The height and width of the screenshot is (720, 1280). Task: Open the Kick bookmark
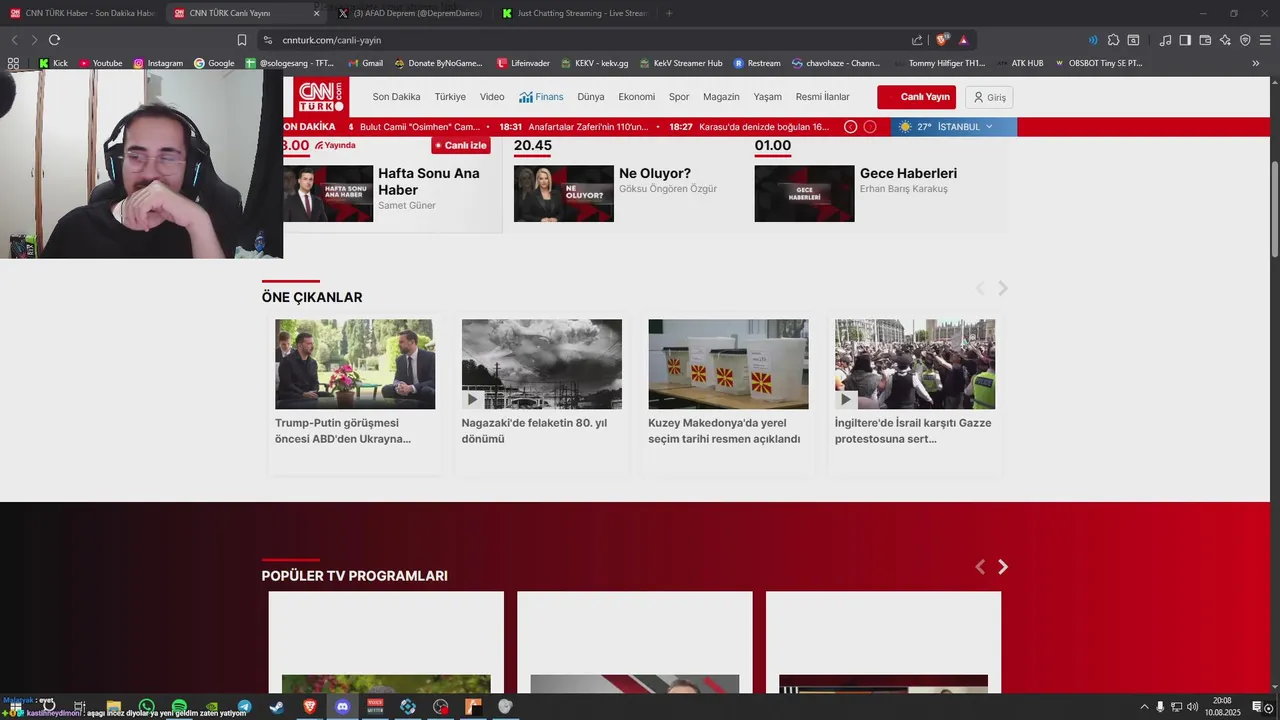tap(53, 63)
